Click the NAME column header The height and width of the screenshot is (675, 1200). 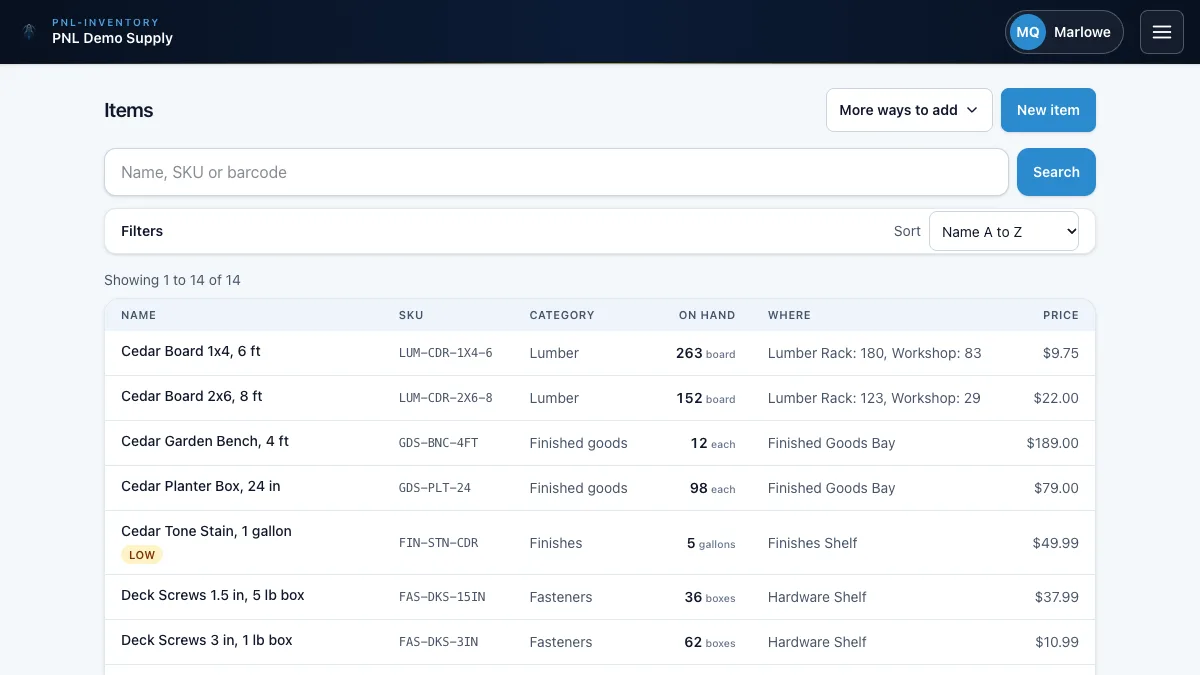click(139, 315)
